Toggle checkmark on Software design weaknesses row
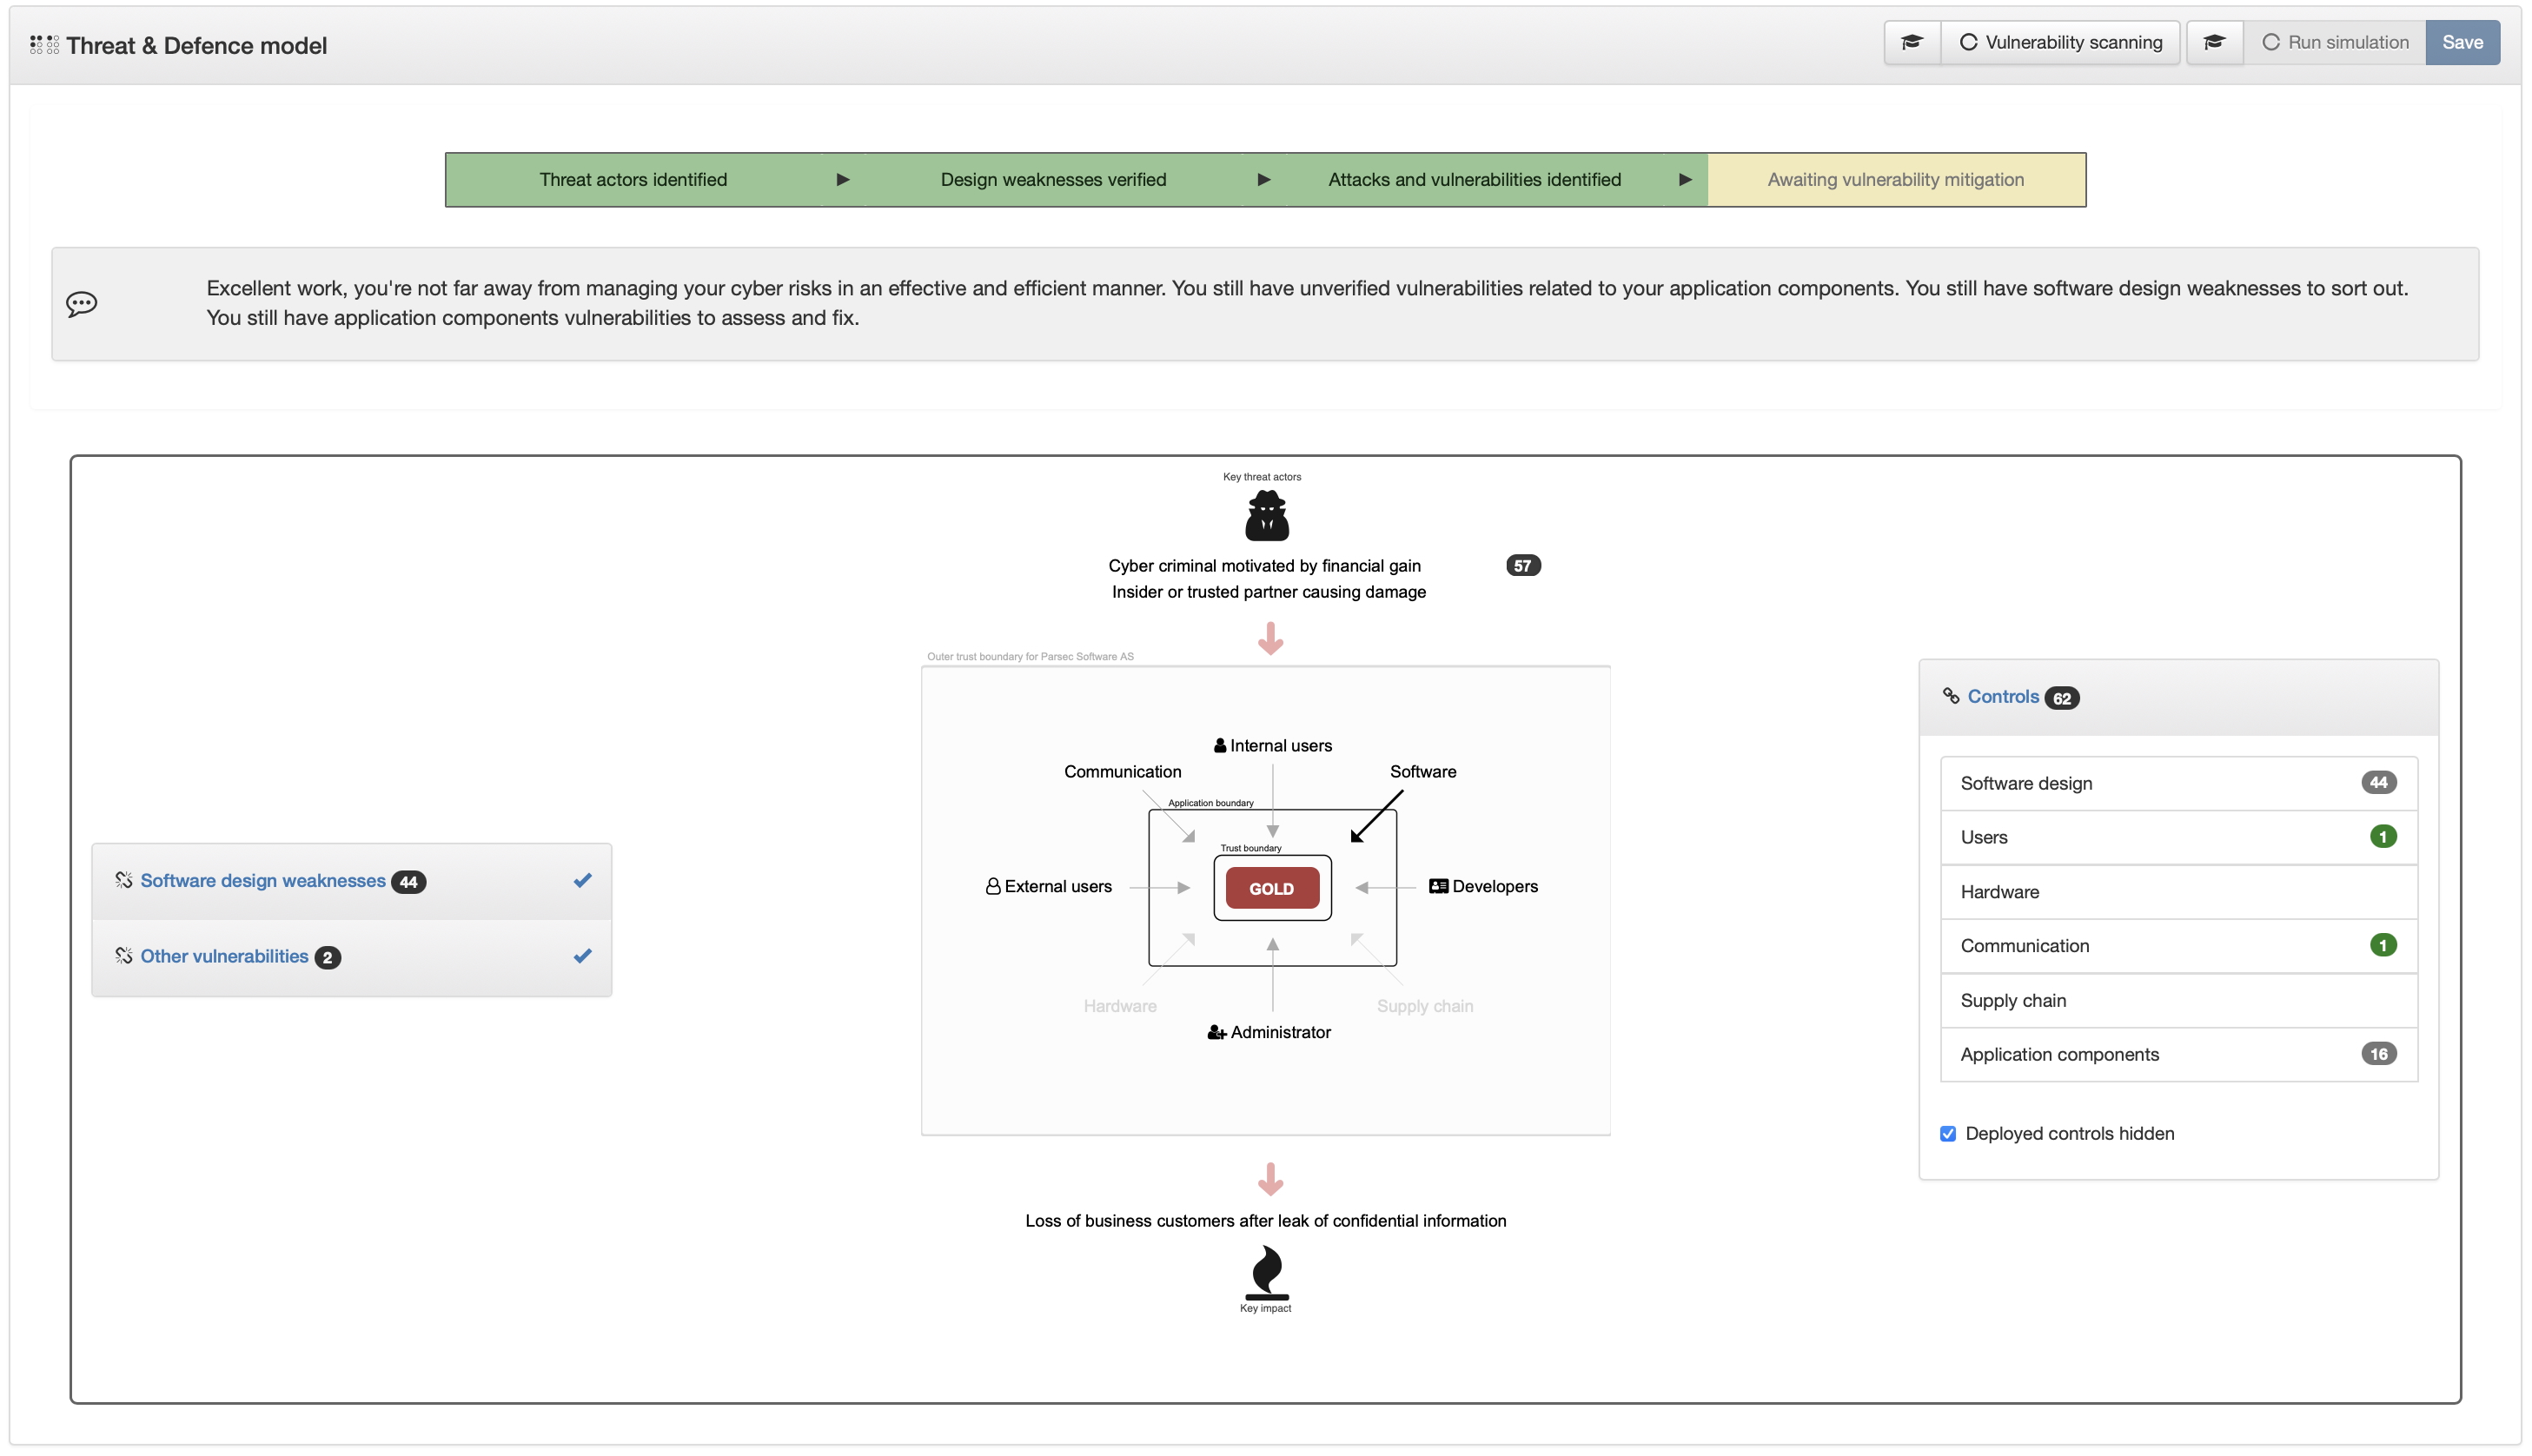The width and height of the screenshot is (2532, 1456). pos(582,880)
